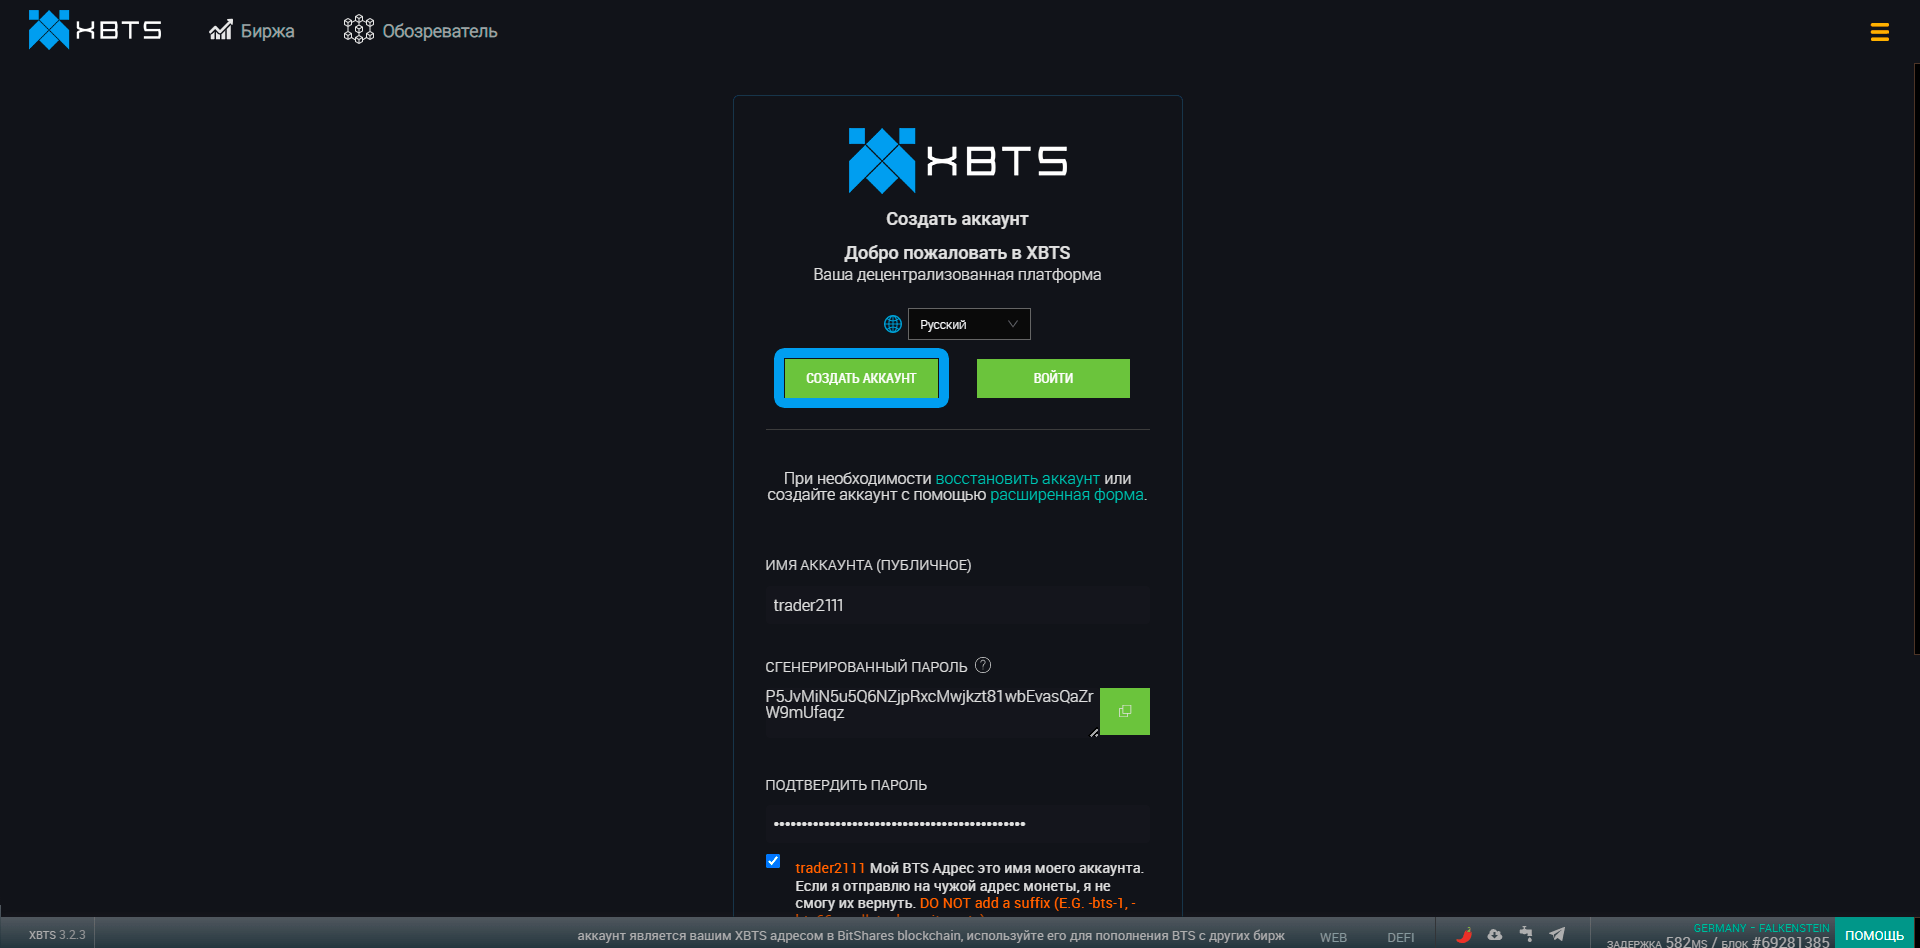The image size is (1920, 948).
Task: Open the orange hamburger menu icon
Action: (1880, 30)
